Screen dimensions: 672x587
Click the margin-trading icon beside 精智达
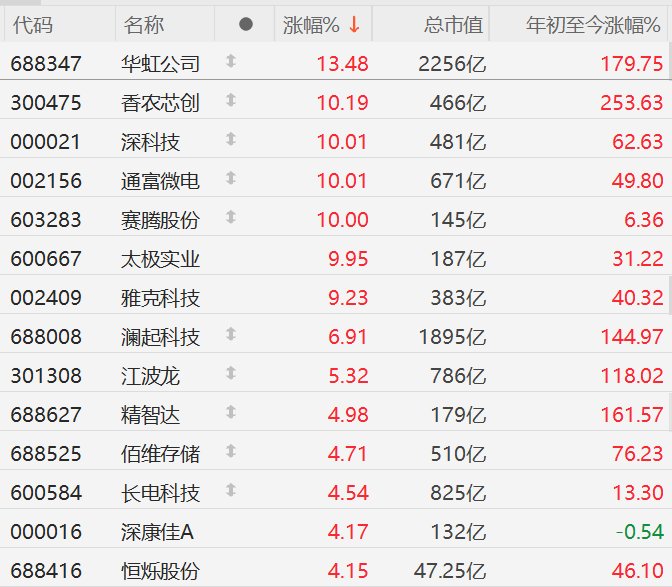(x=231, y=412)
